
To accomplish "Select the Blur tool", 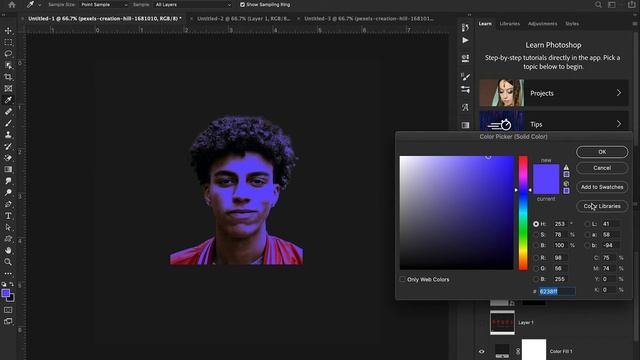I will 8,181.
